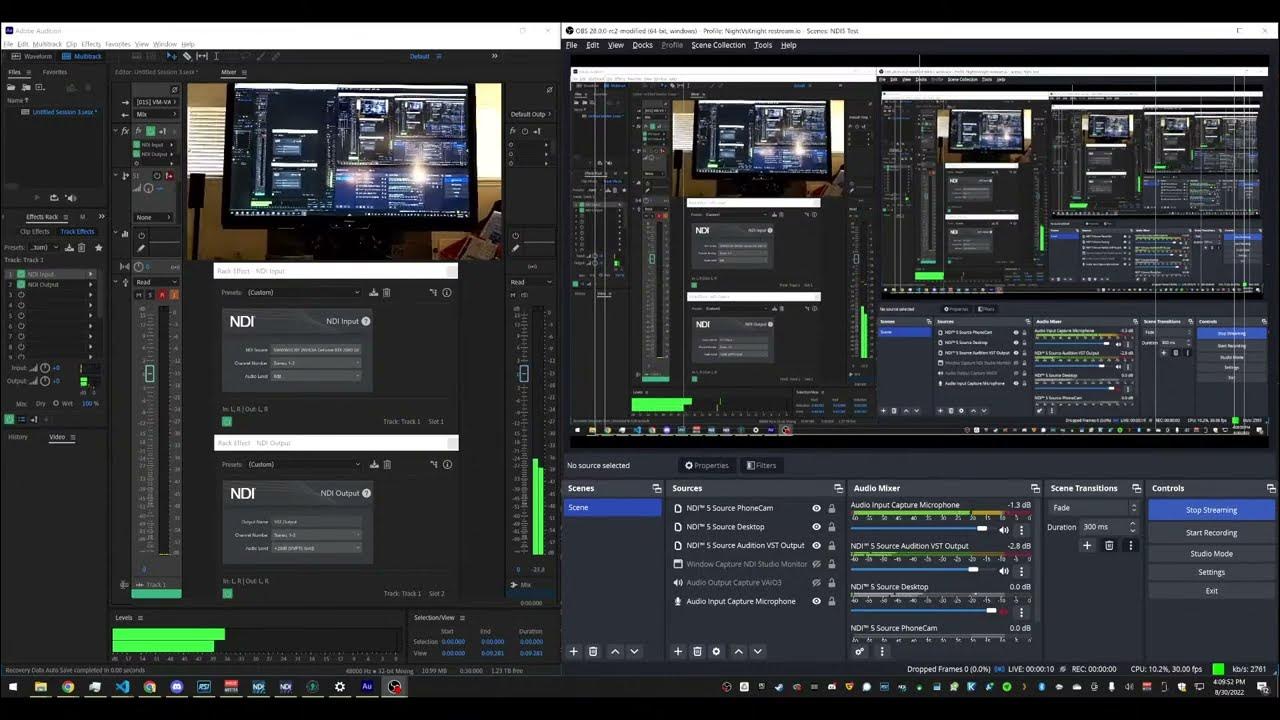The width and height of the screenshot is (1280, 720).
Task: Open OBS Docks menu
Action: (x=642, y=45)
